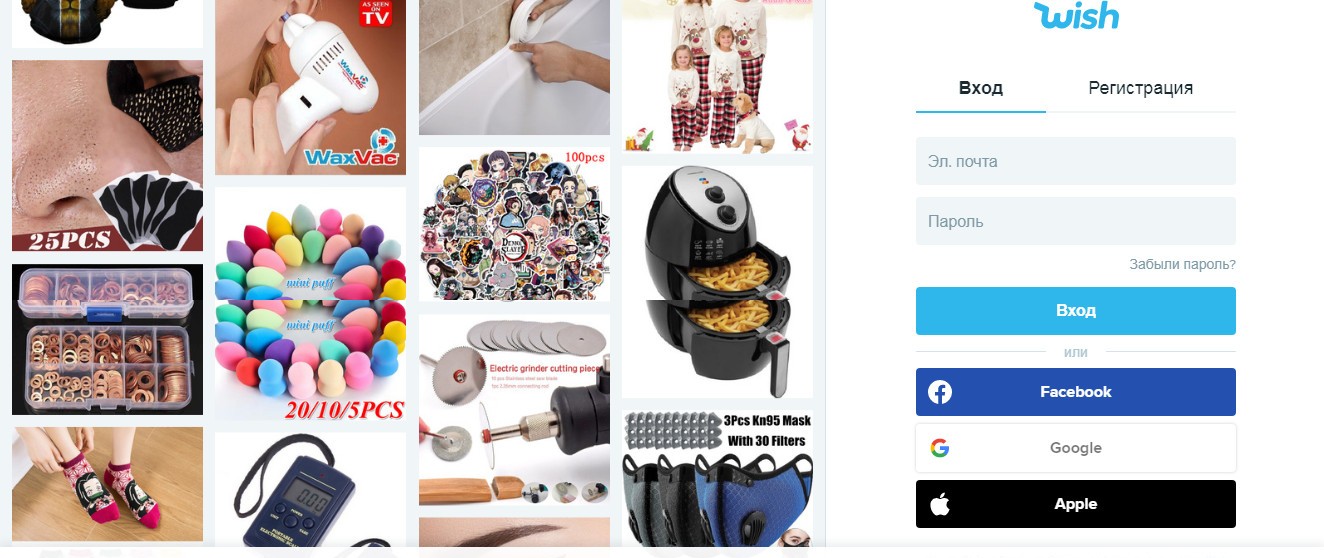Click the Wish logo
This screenshot has height=558, width=1324.
[1076, 15]
